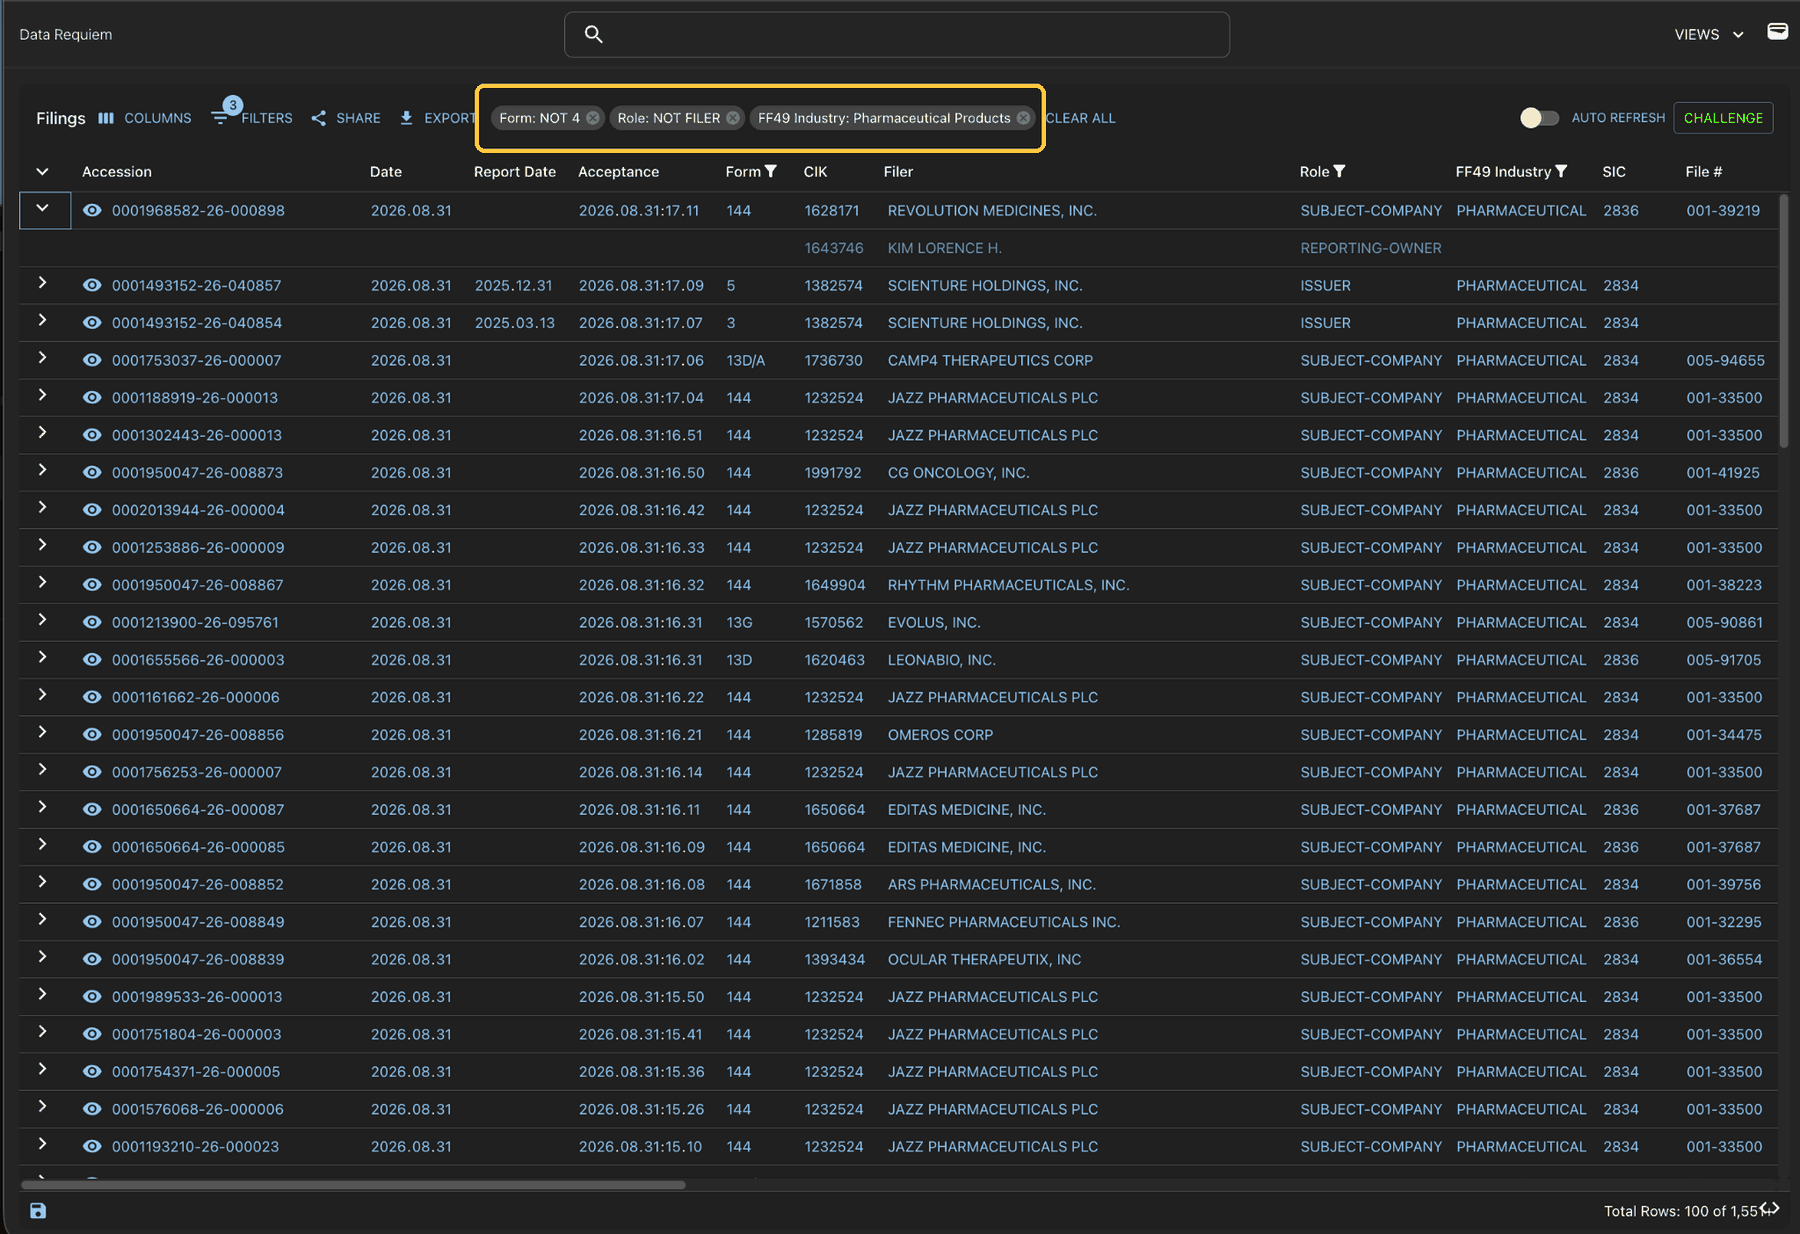The image size is (1800, 1234).
Task: Click eye icon for accession 0001493152-26-040857
Action: 92,286
